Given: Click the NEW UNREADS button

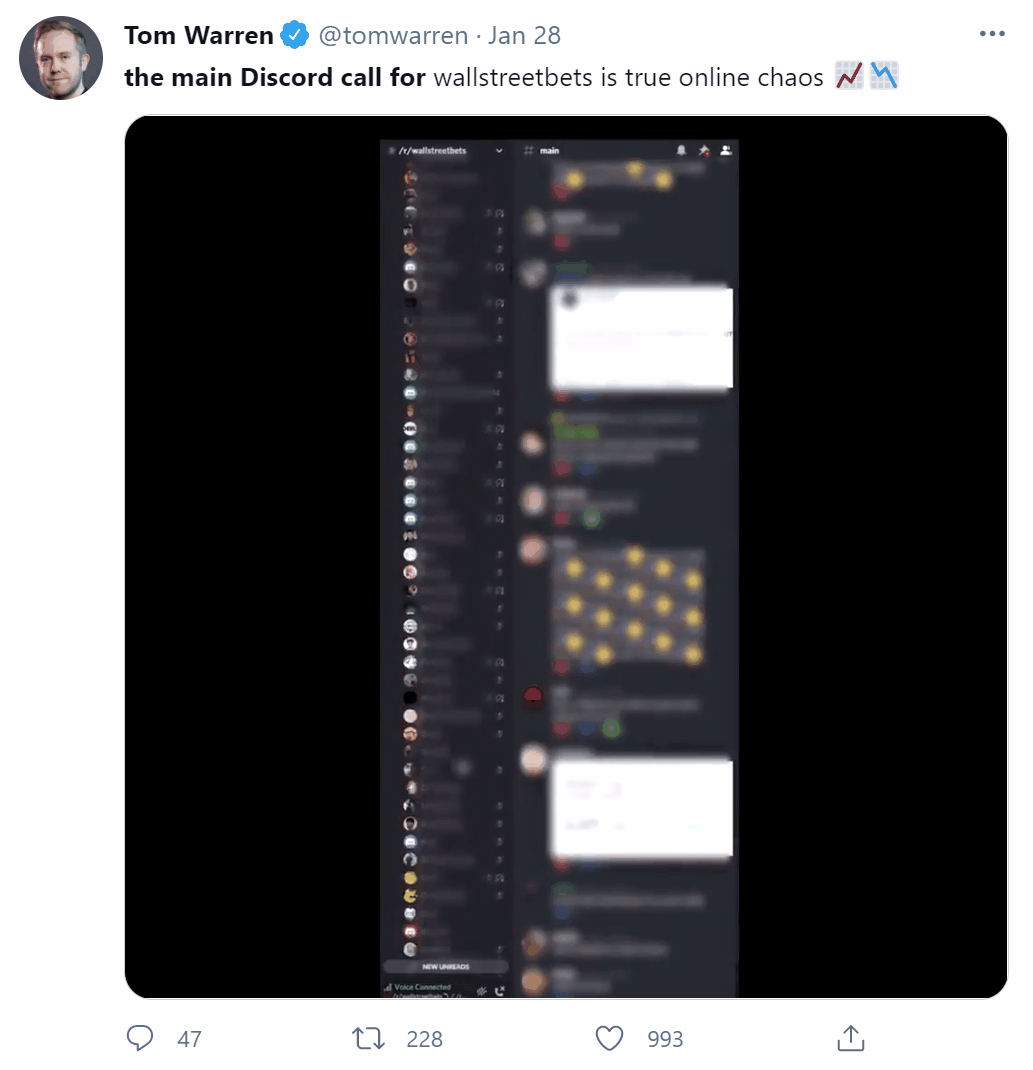Looking at the screenshot, I should tap(446, 967).
